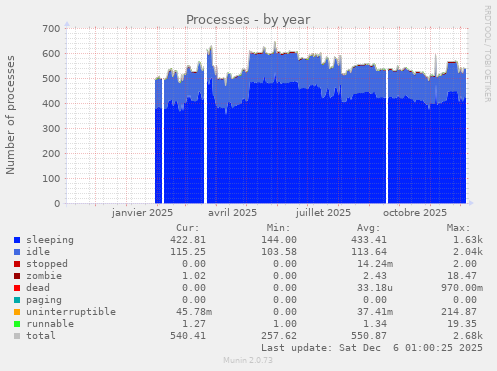Click the 'Min:' column header

278,228
